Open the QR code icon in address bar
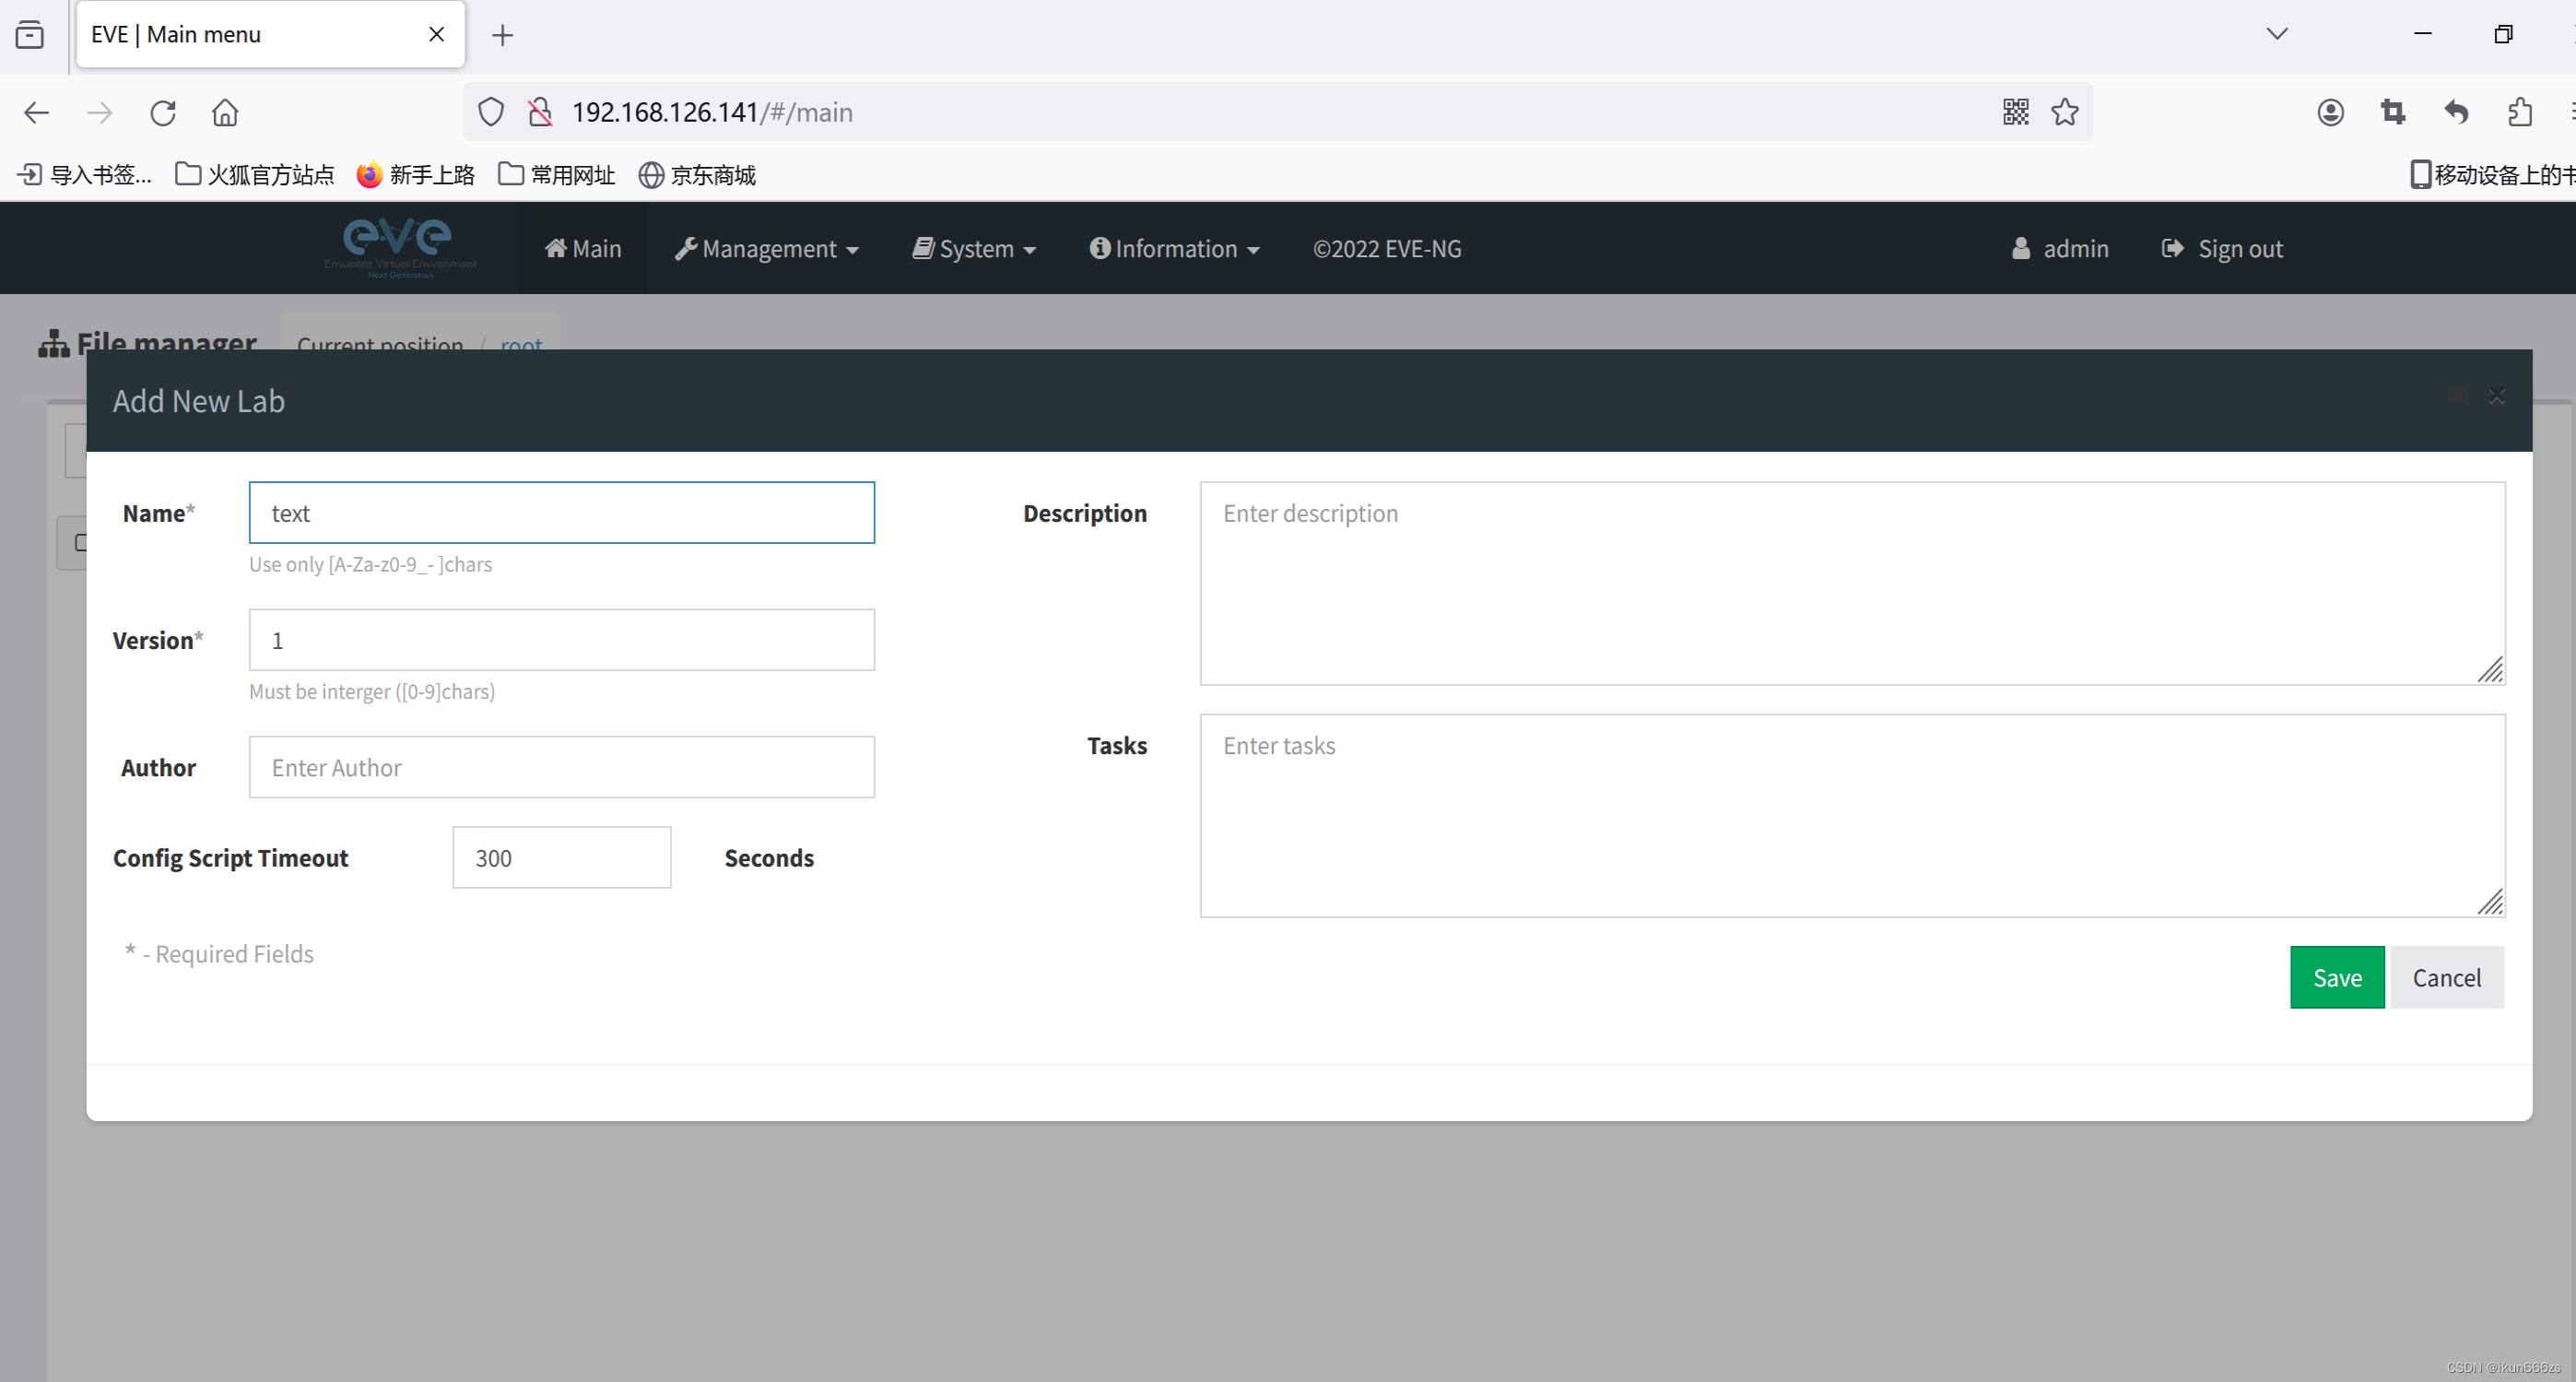 click(2015, 112)
